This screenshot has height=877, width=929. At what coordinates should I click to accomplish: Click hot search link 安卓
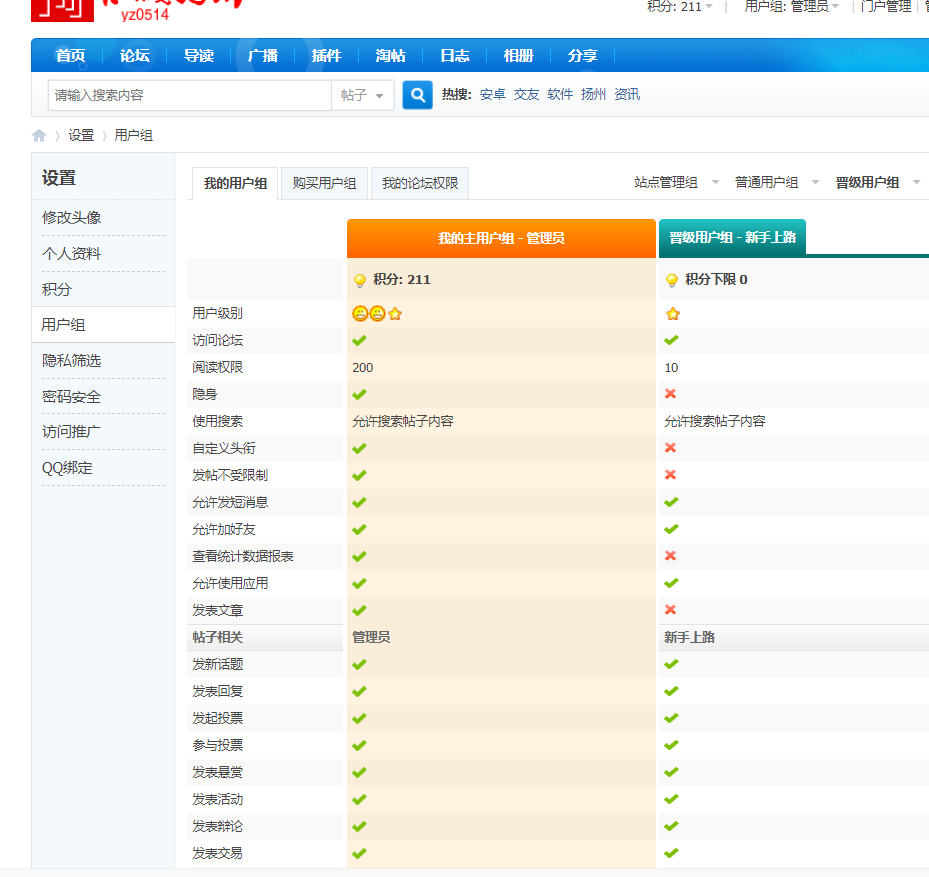coord(492,94)
